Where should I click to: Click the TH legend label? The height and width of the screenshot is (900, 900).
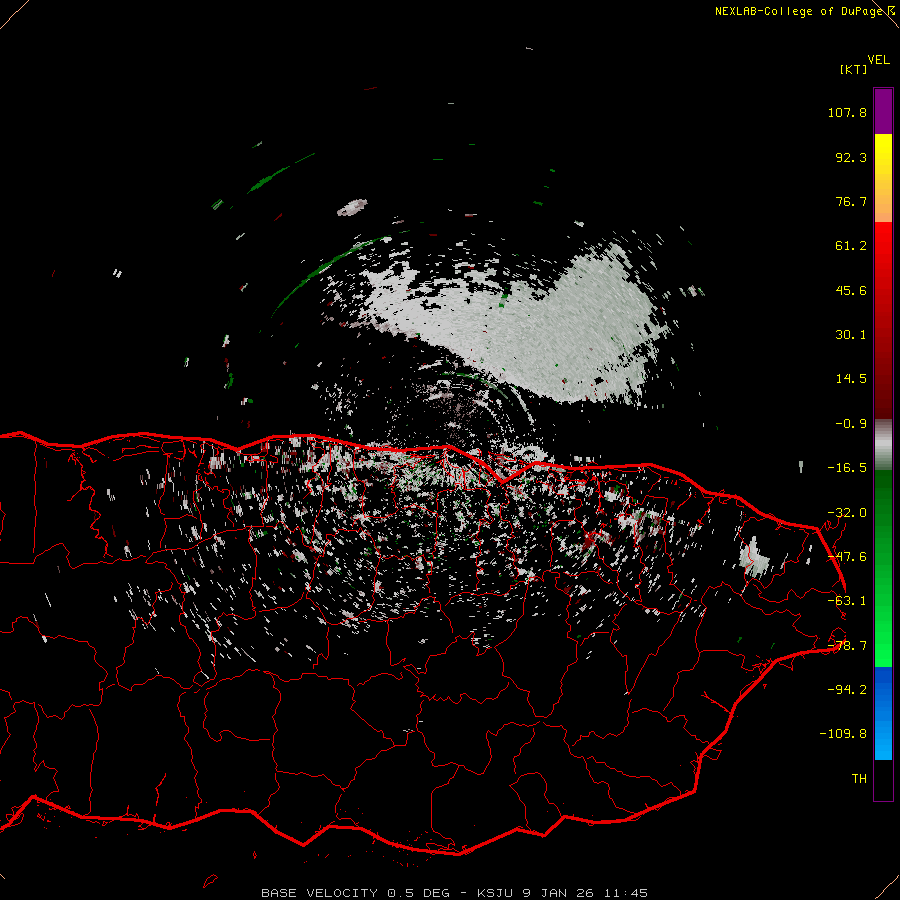tap(859, 779)
